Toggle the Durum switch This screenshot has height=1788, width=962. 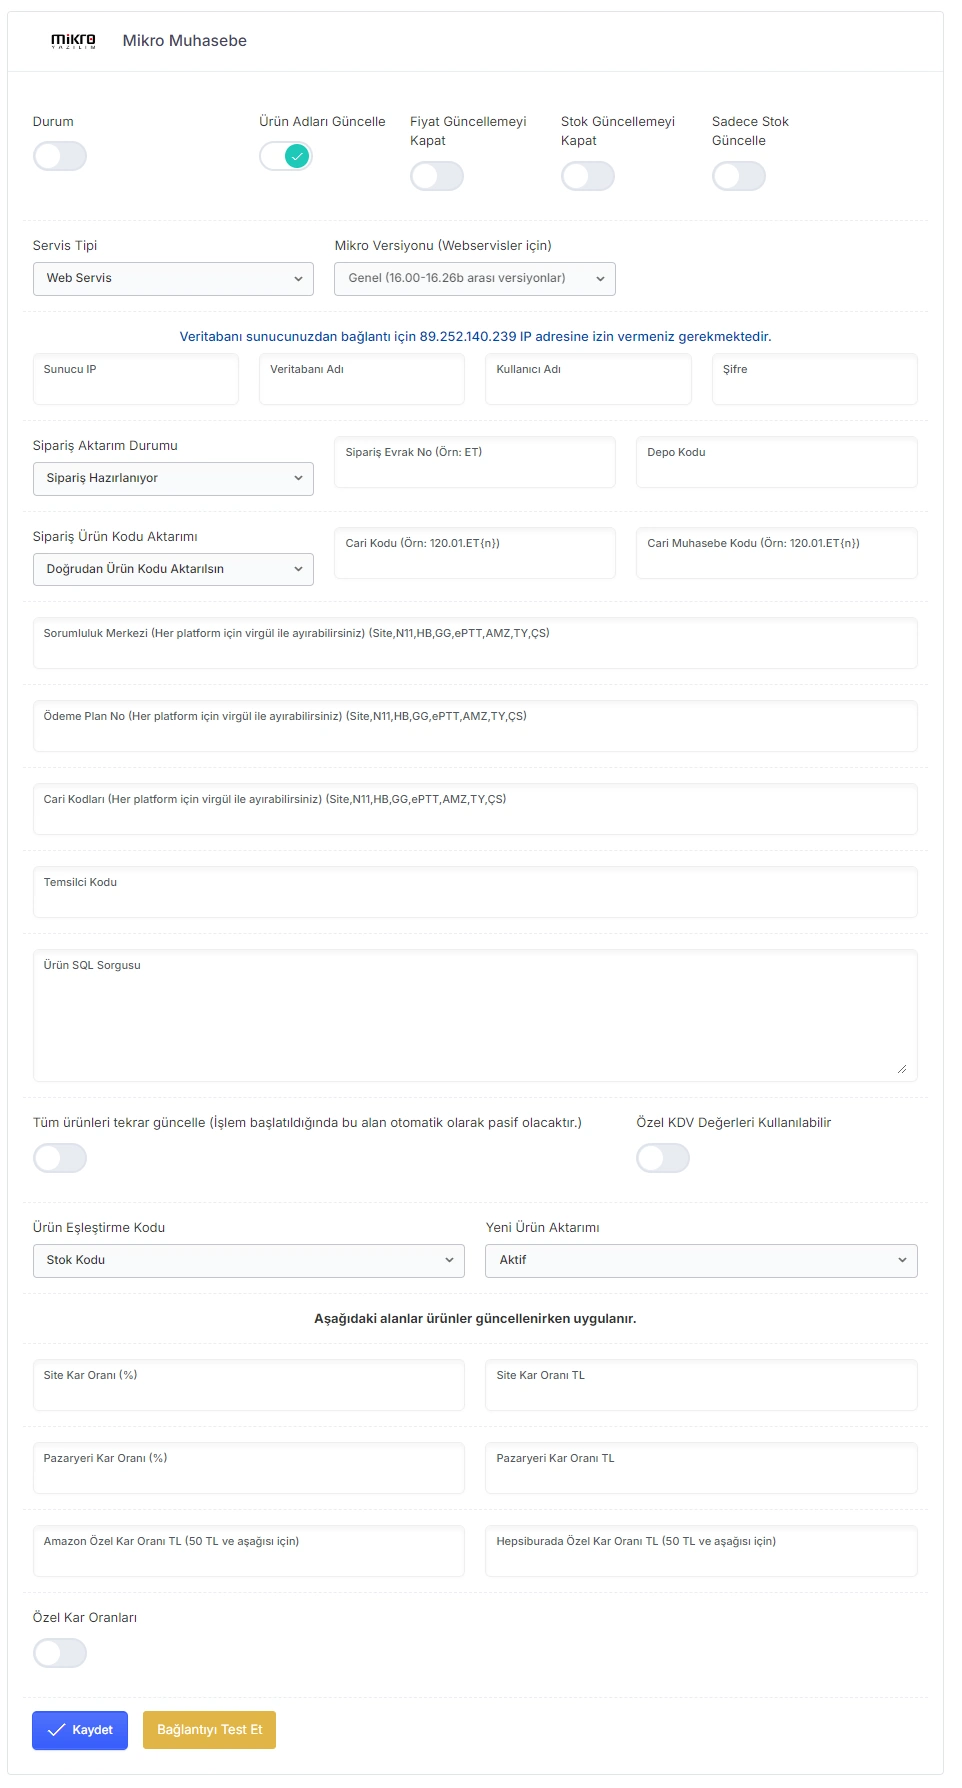[x=60, y=156]
